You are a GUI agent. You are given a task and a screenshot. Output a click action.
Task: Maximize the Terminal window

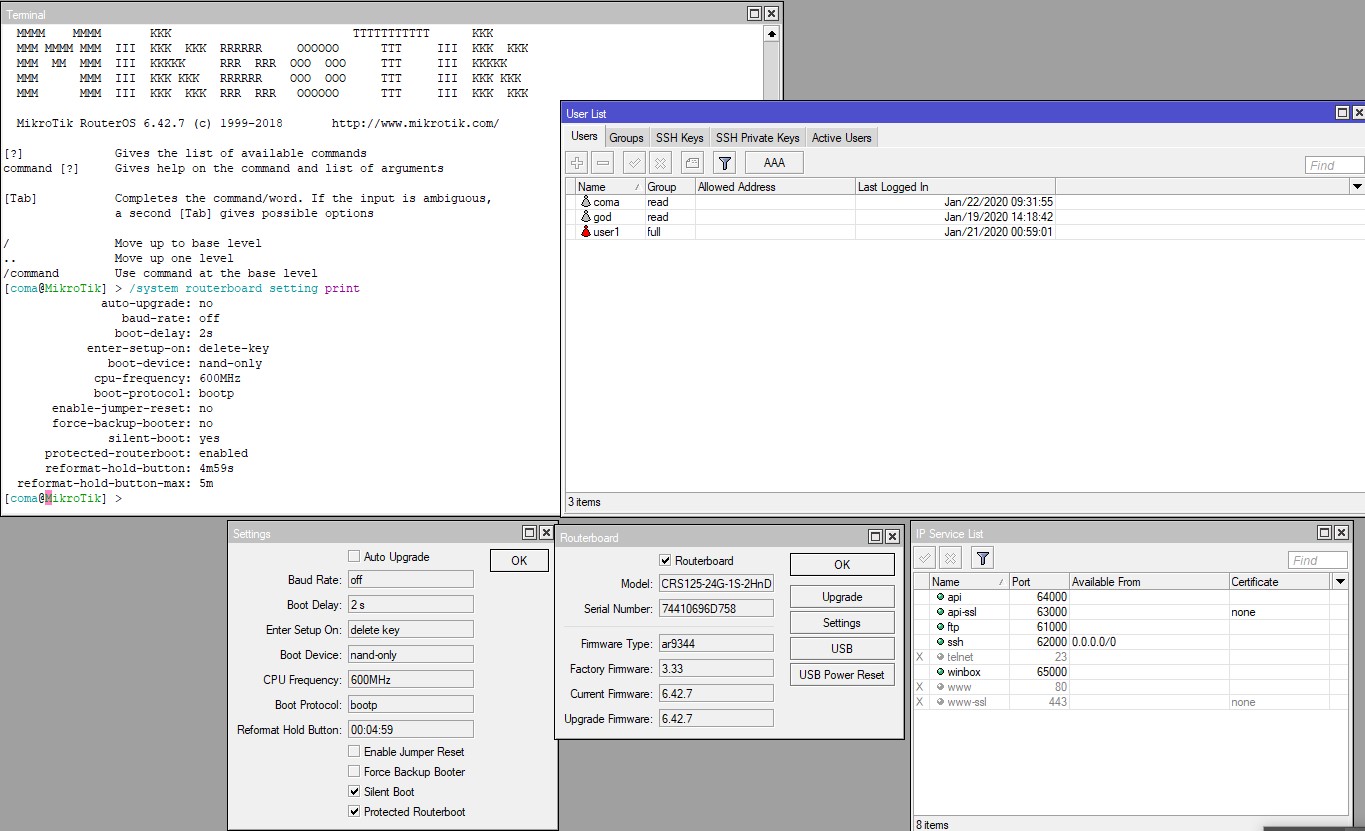tap(755, 14)
